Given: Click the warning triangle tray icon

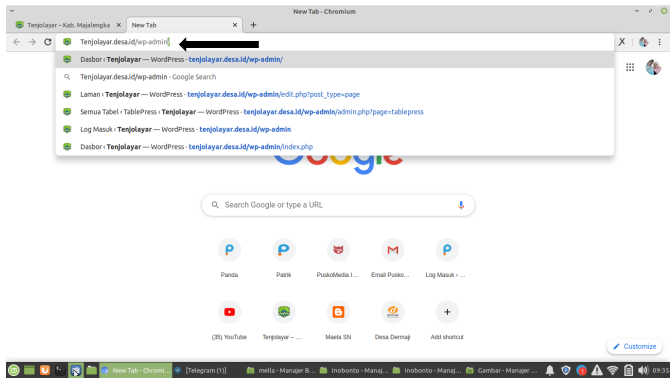Looking at the screenshot, I should [x=597, y=370].
